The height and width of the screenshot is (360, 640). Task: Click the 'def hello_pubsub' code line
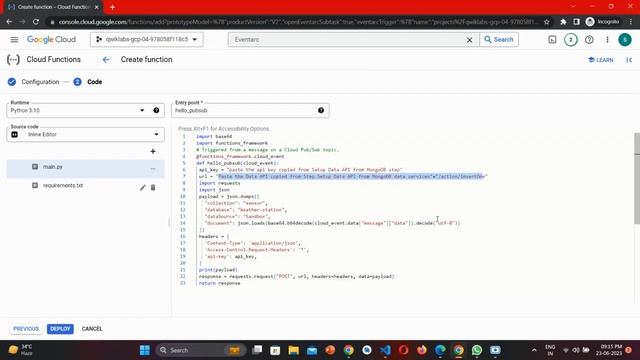237,163
